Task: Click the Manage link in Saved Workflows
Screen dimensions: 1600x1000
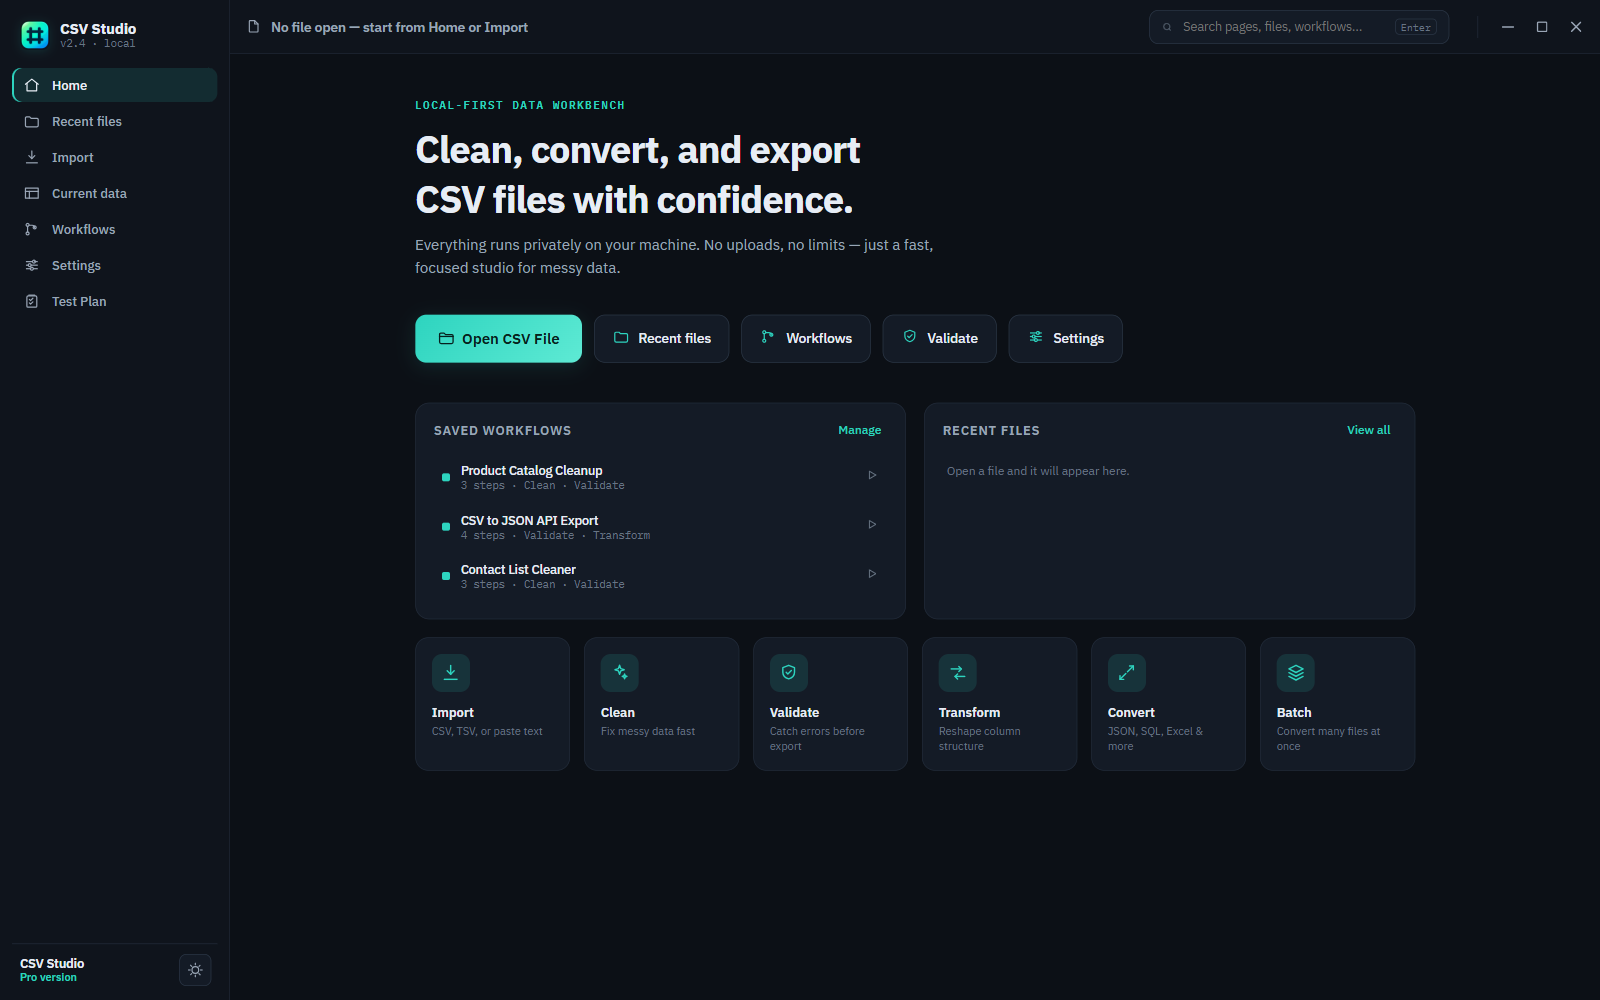Action: point(860,430)
